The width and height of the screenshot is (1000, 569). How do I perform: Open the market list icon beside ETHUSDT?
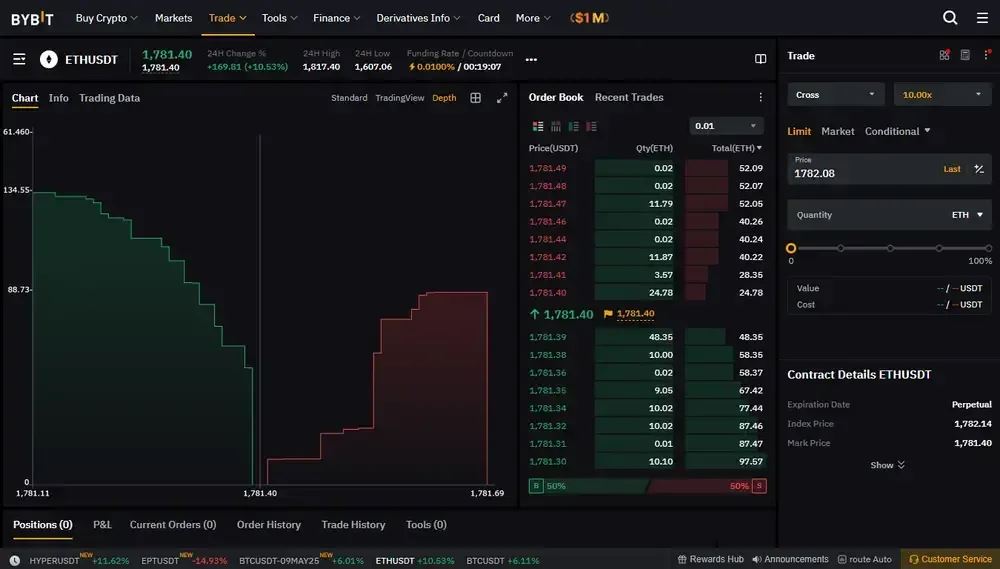pos(19,59)
